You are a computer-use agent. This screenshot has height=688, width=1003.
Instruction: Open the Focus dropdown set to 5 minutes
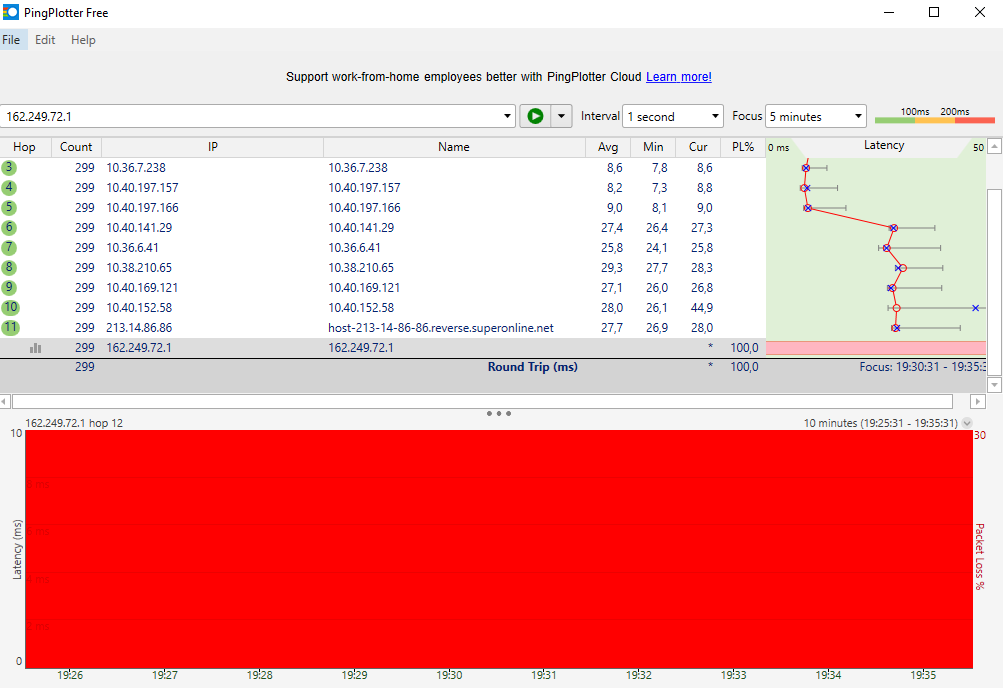click(x=816, y=116)
